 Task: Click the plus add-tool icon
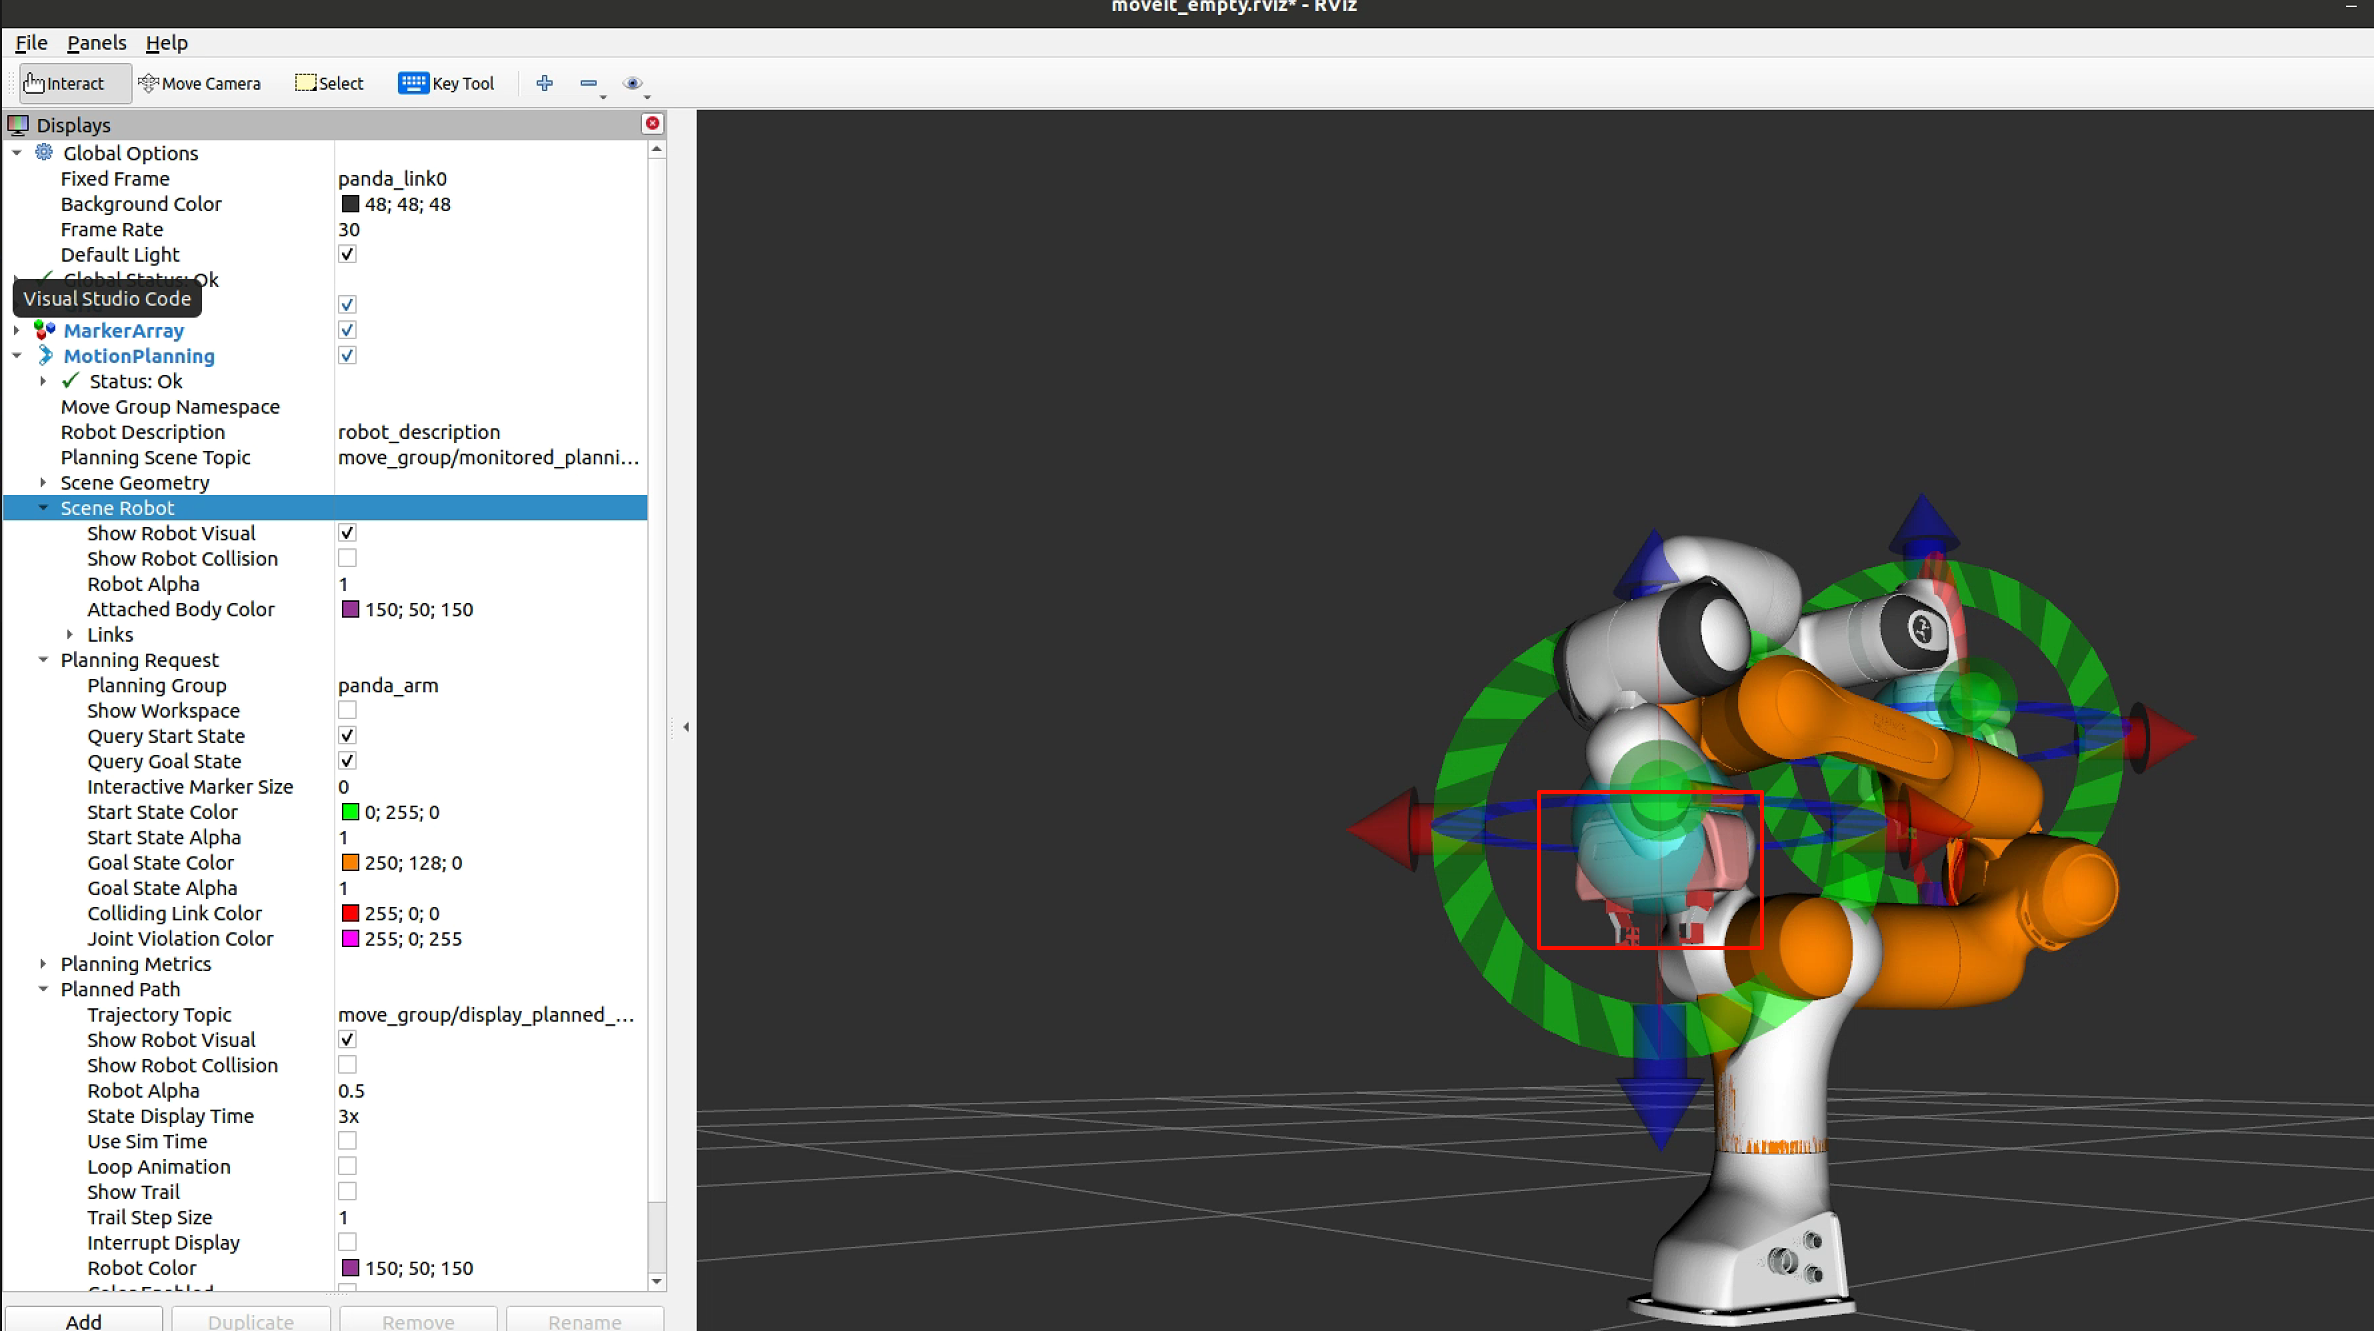pos(544,83)
